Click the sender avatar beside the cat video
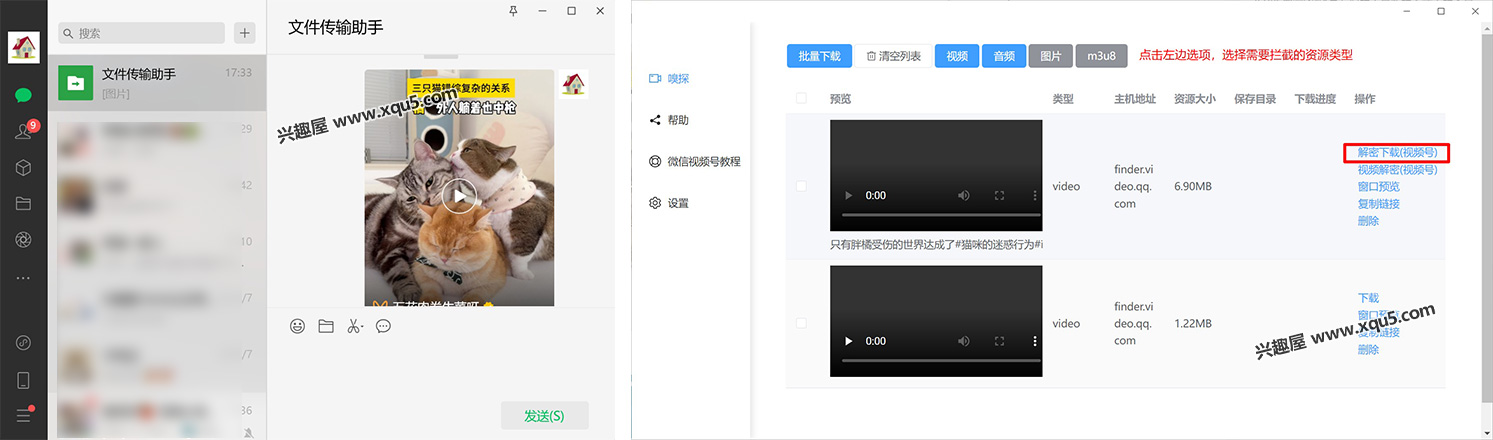This screenshot has height=440, width=1493. click(574, 83)
